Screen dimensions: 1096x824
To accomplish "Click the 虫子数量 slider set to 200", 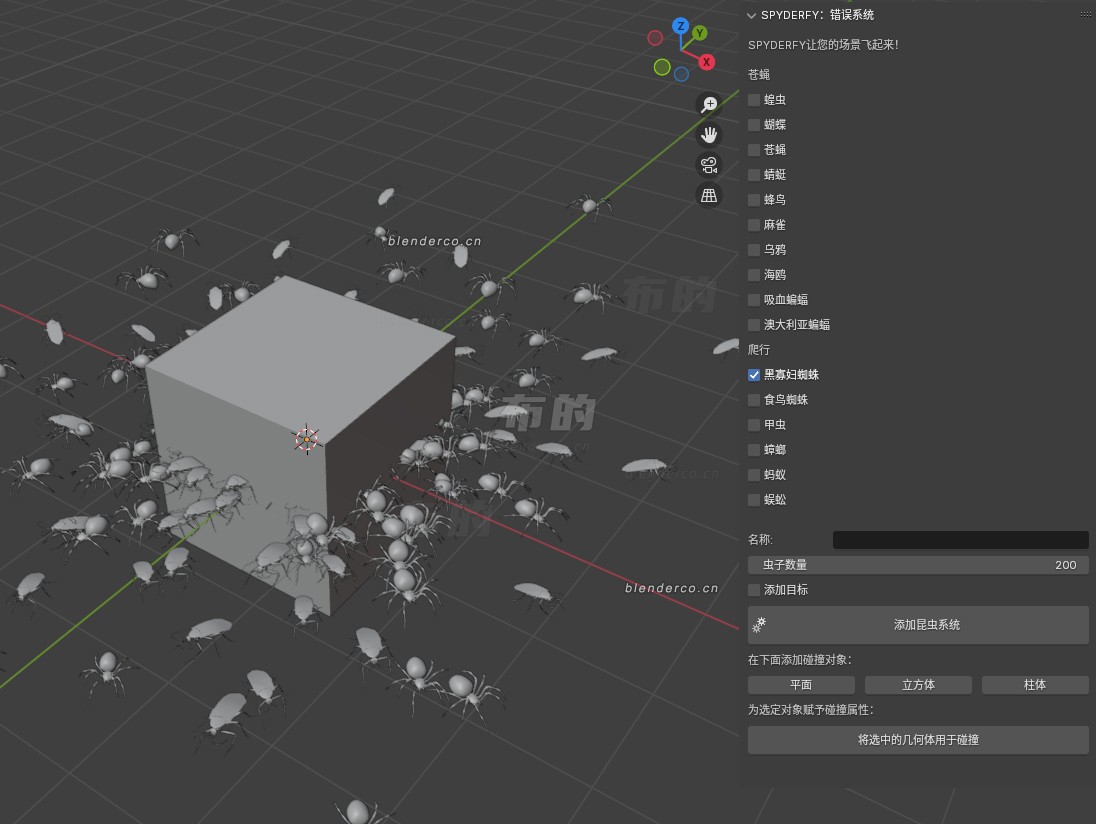I will [918, 565].
